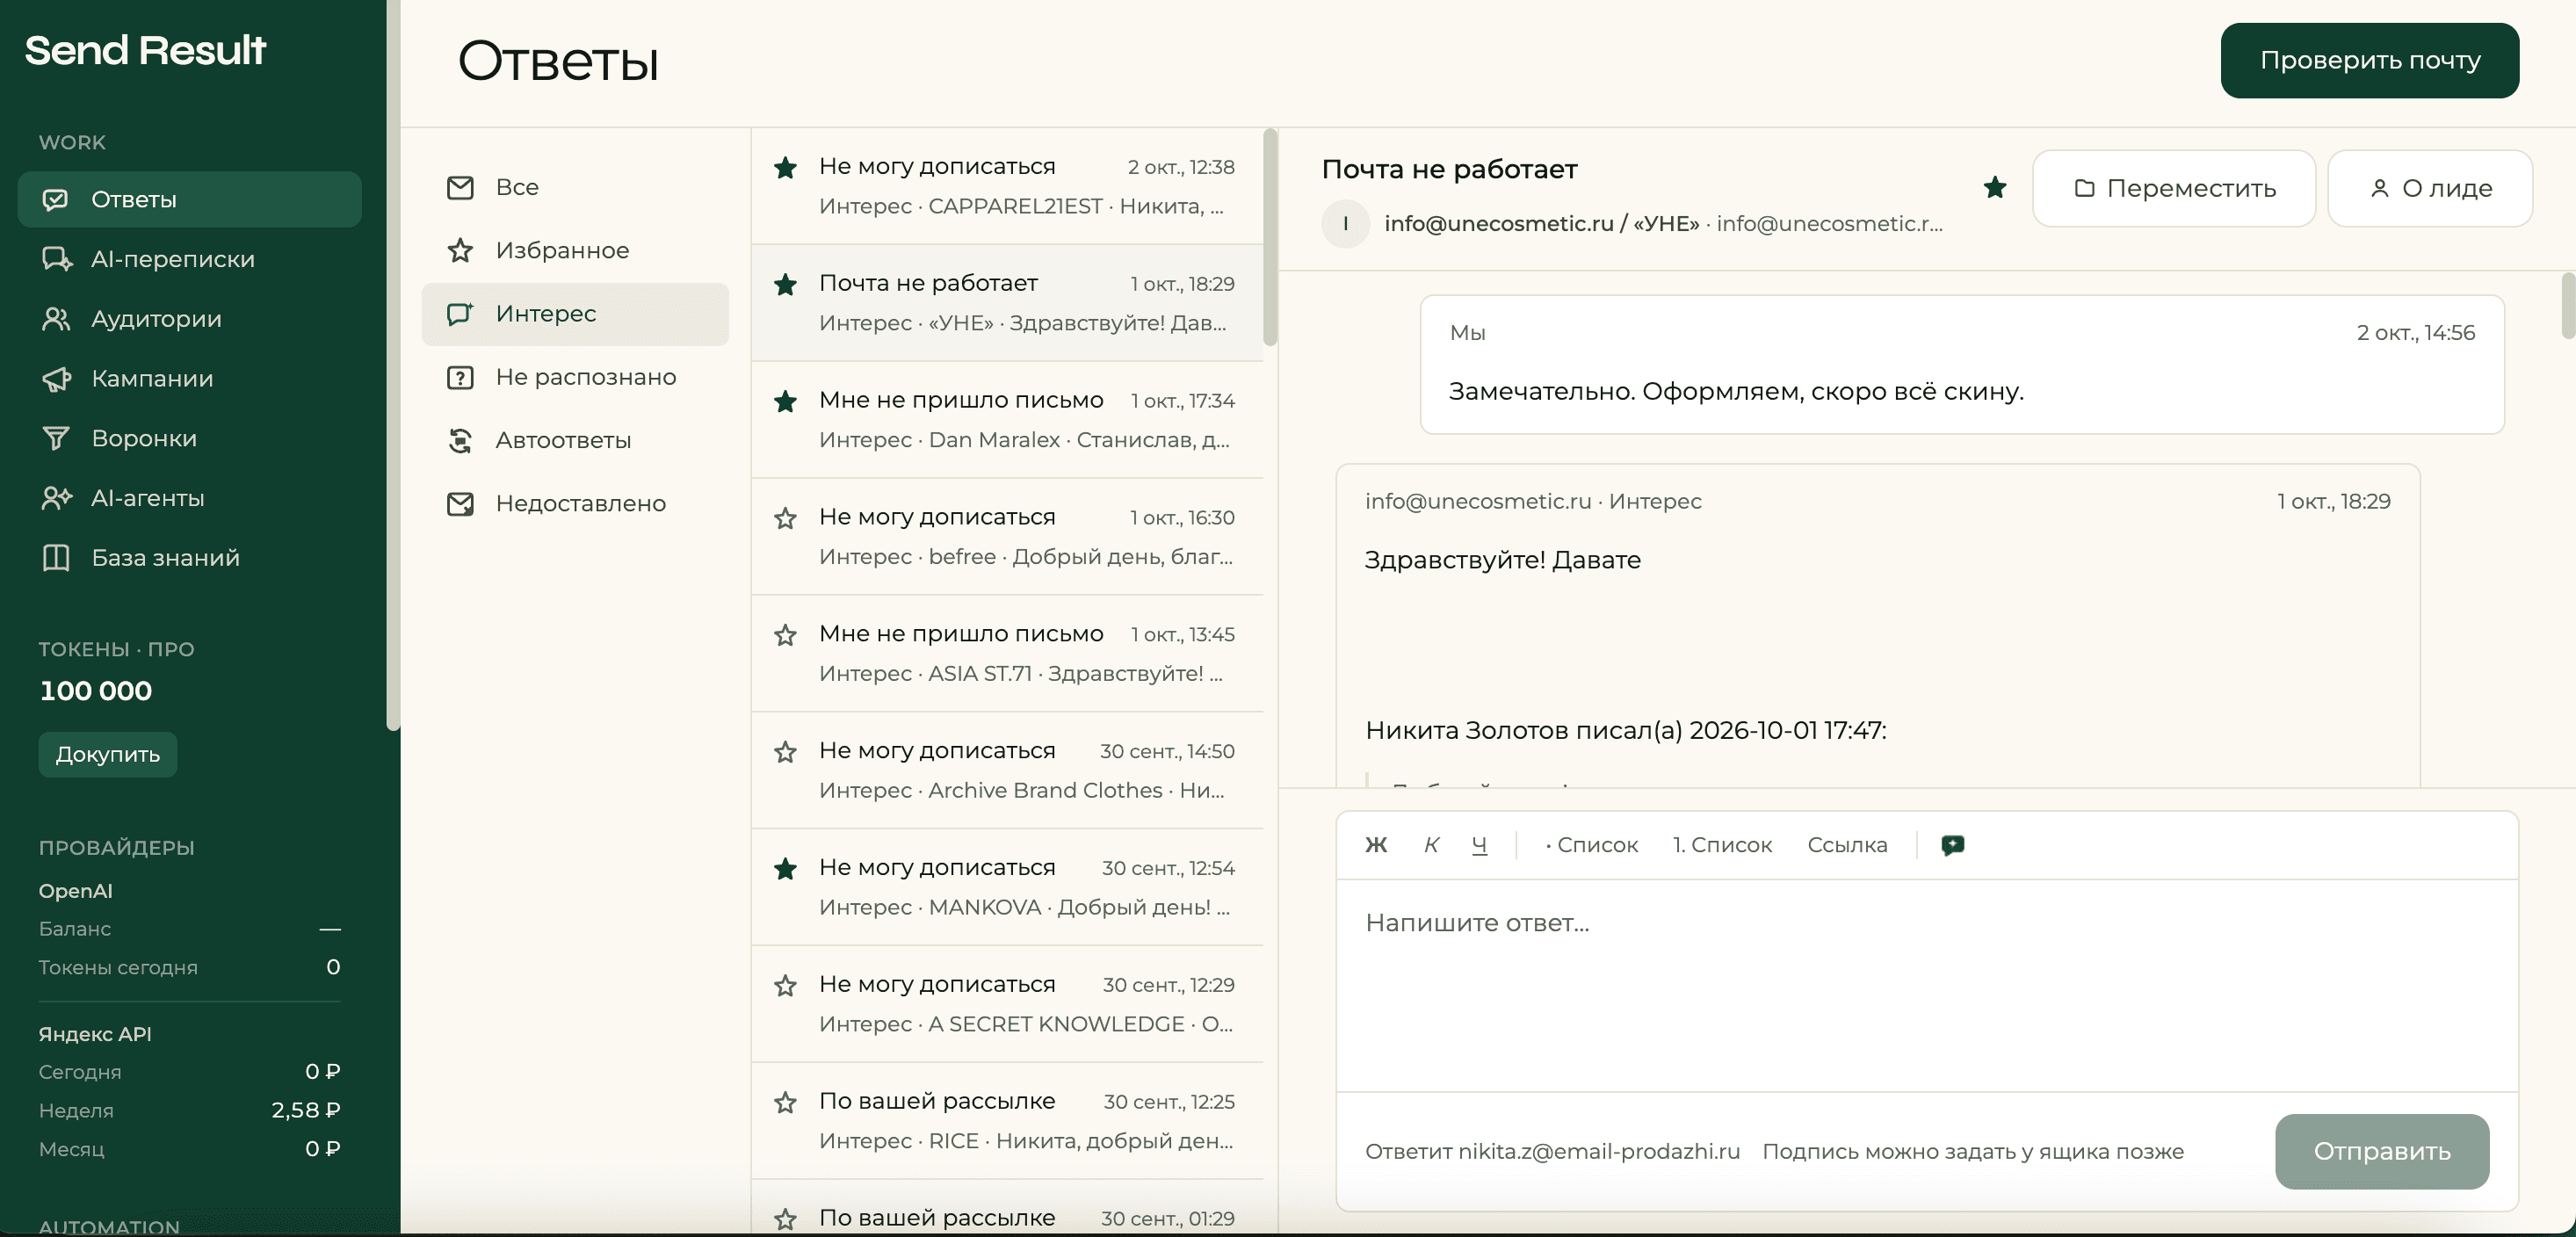Image resolution: width=2576 pixels, height=1237 pixels.
Task: Apply bold with the Ж button
Action: coord(1376,845)
